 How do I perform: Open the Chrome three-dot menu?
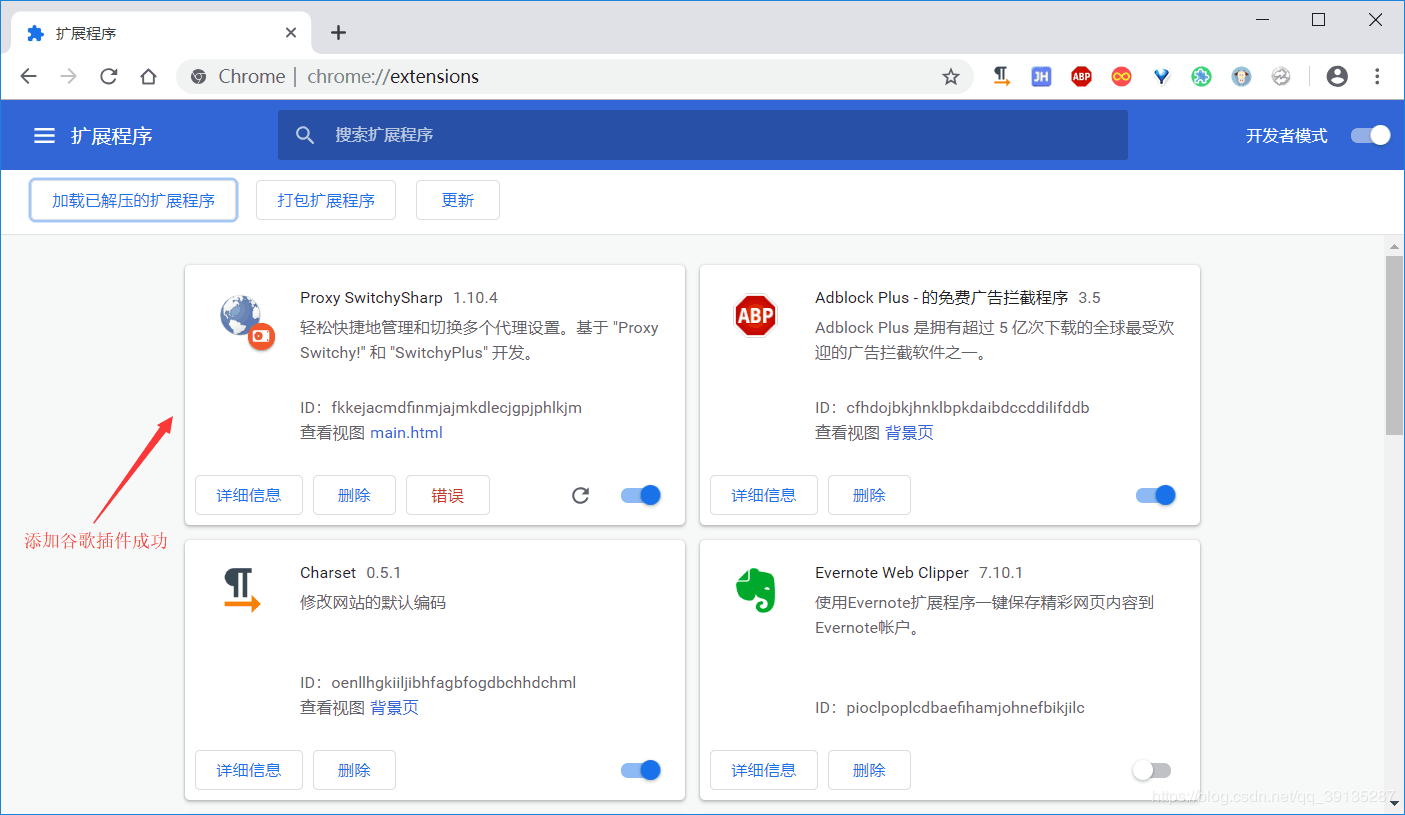click(x=1377, y=76)
